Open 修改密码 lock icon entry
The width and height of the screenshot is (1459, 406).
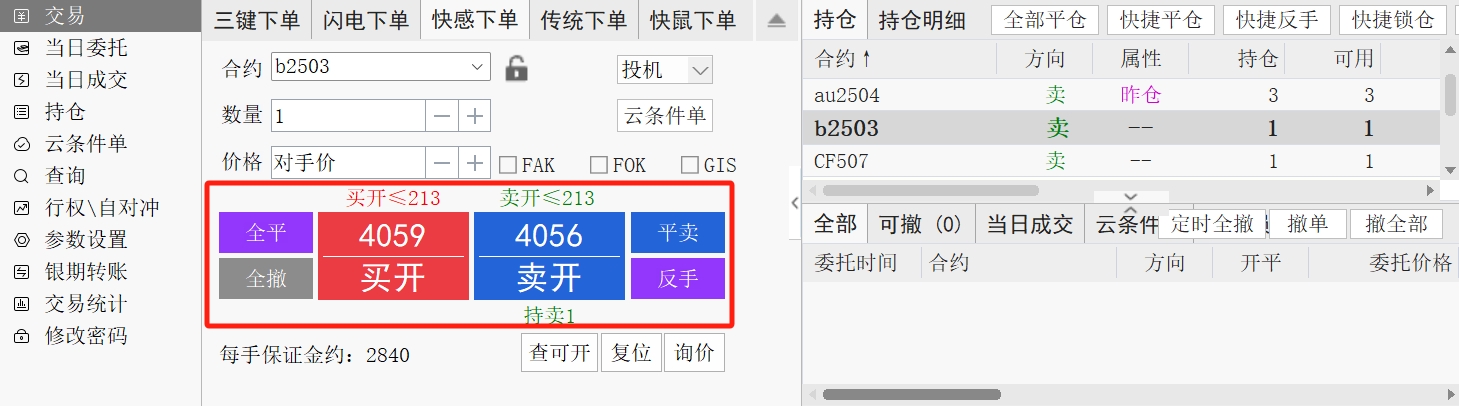(x=22, y=336)
